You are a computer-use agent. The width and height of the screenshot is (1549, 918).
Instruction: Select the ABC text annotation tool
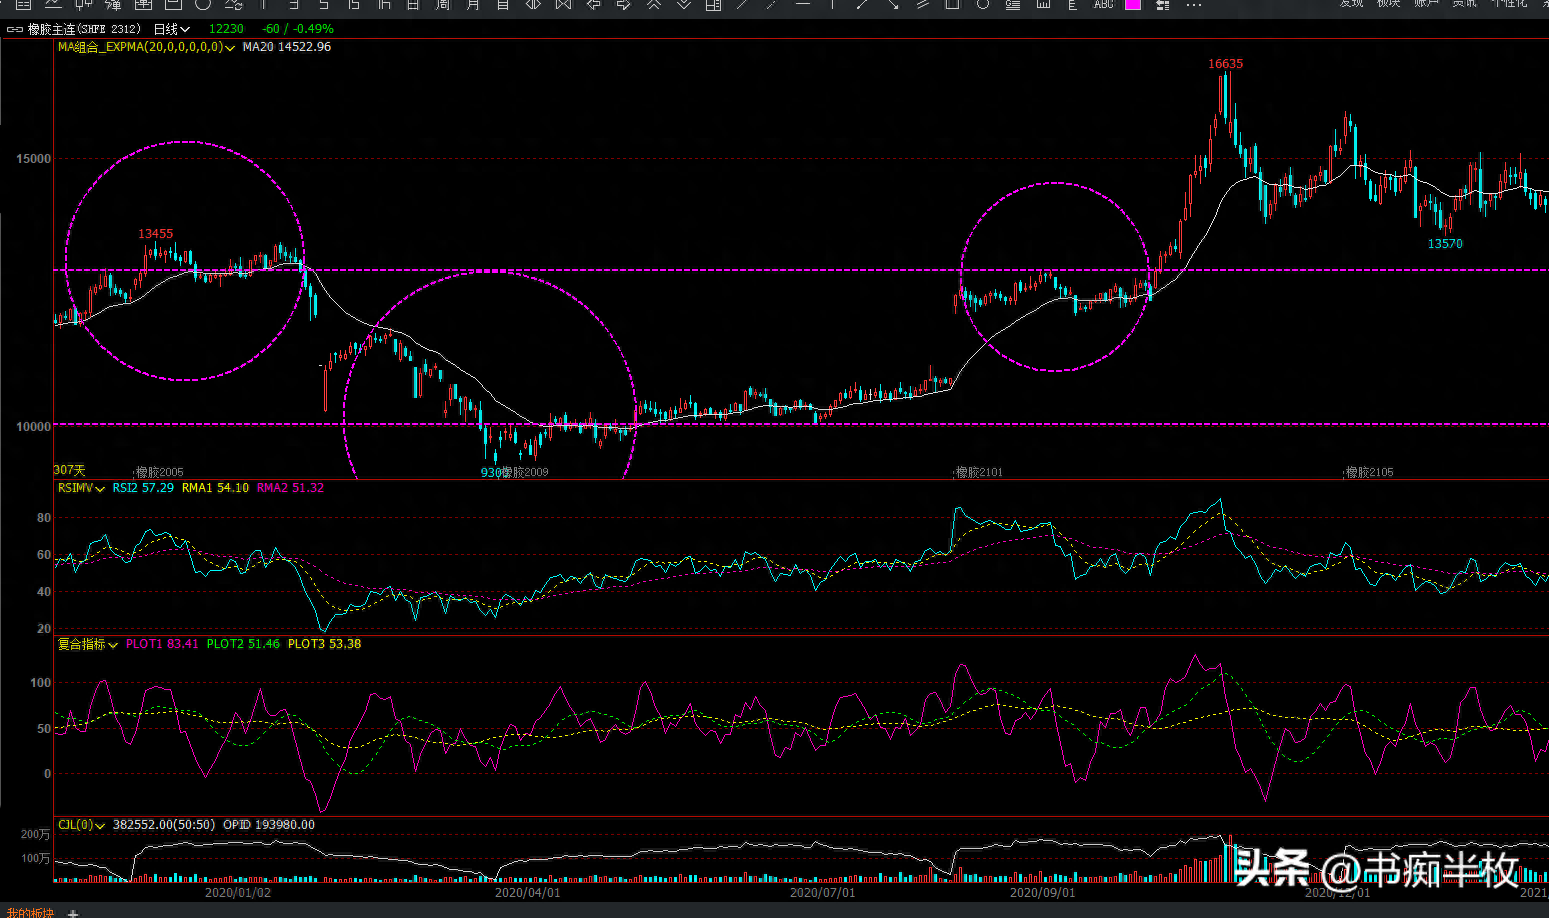[x=1103, y=4]
